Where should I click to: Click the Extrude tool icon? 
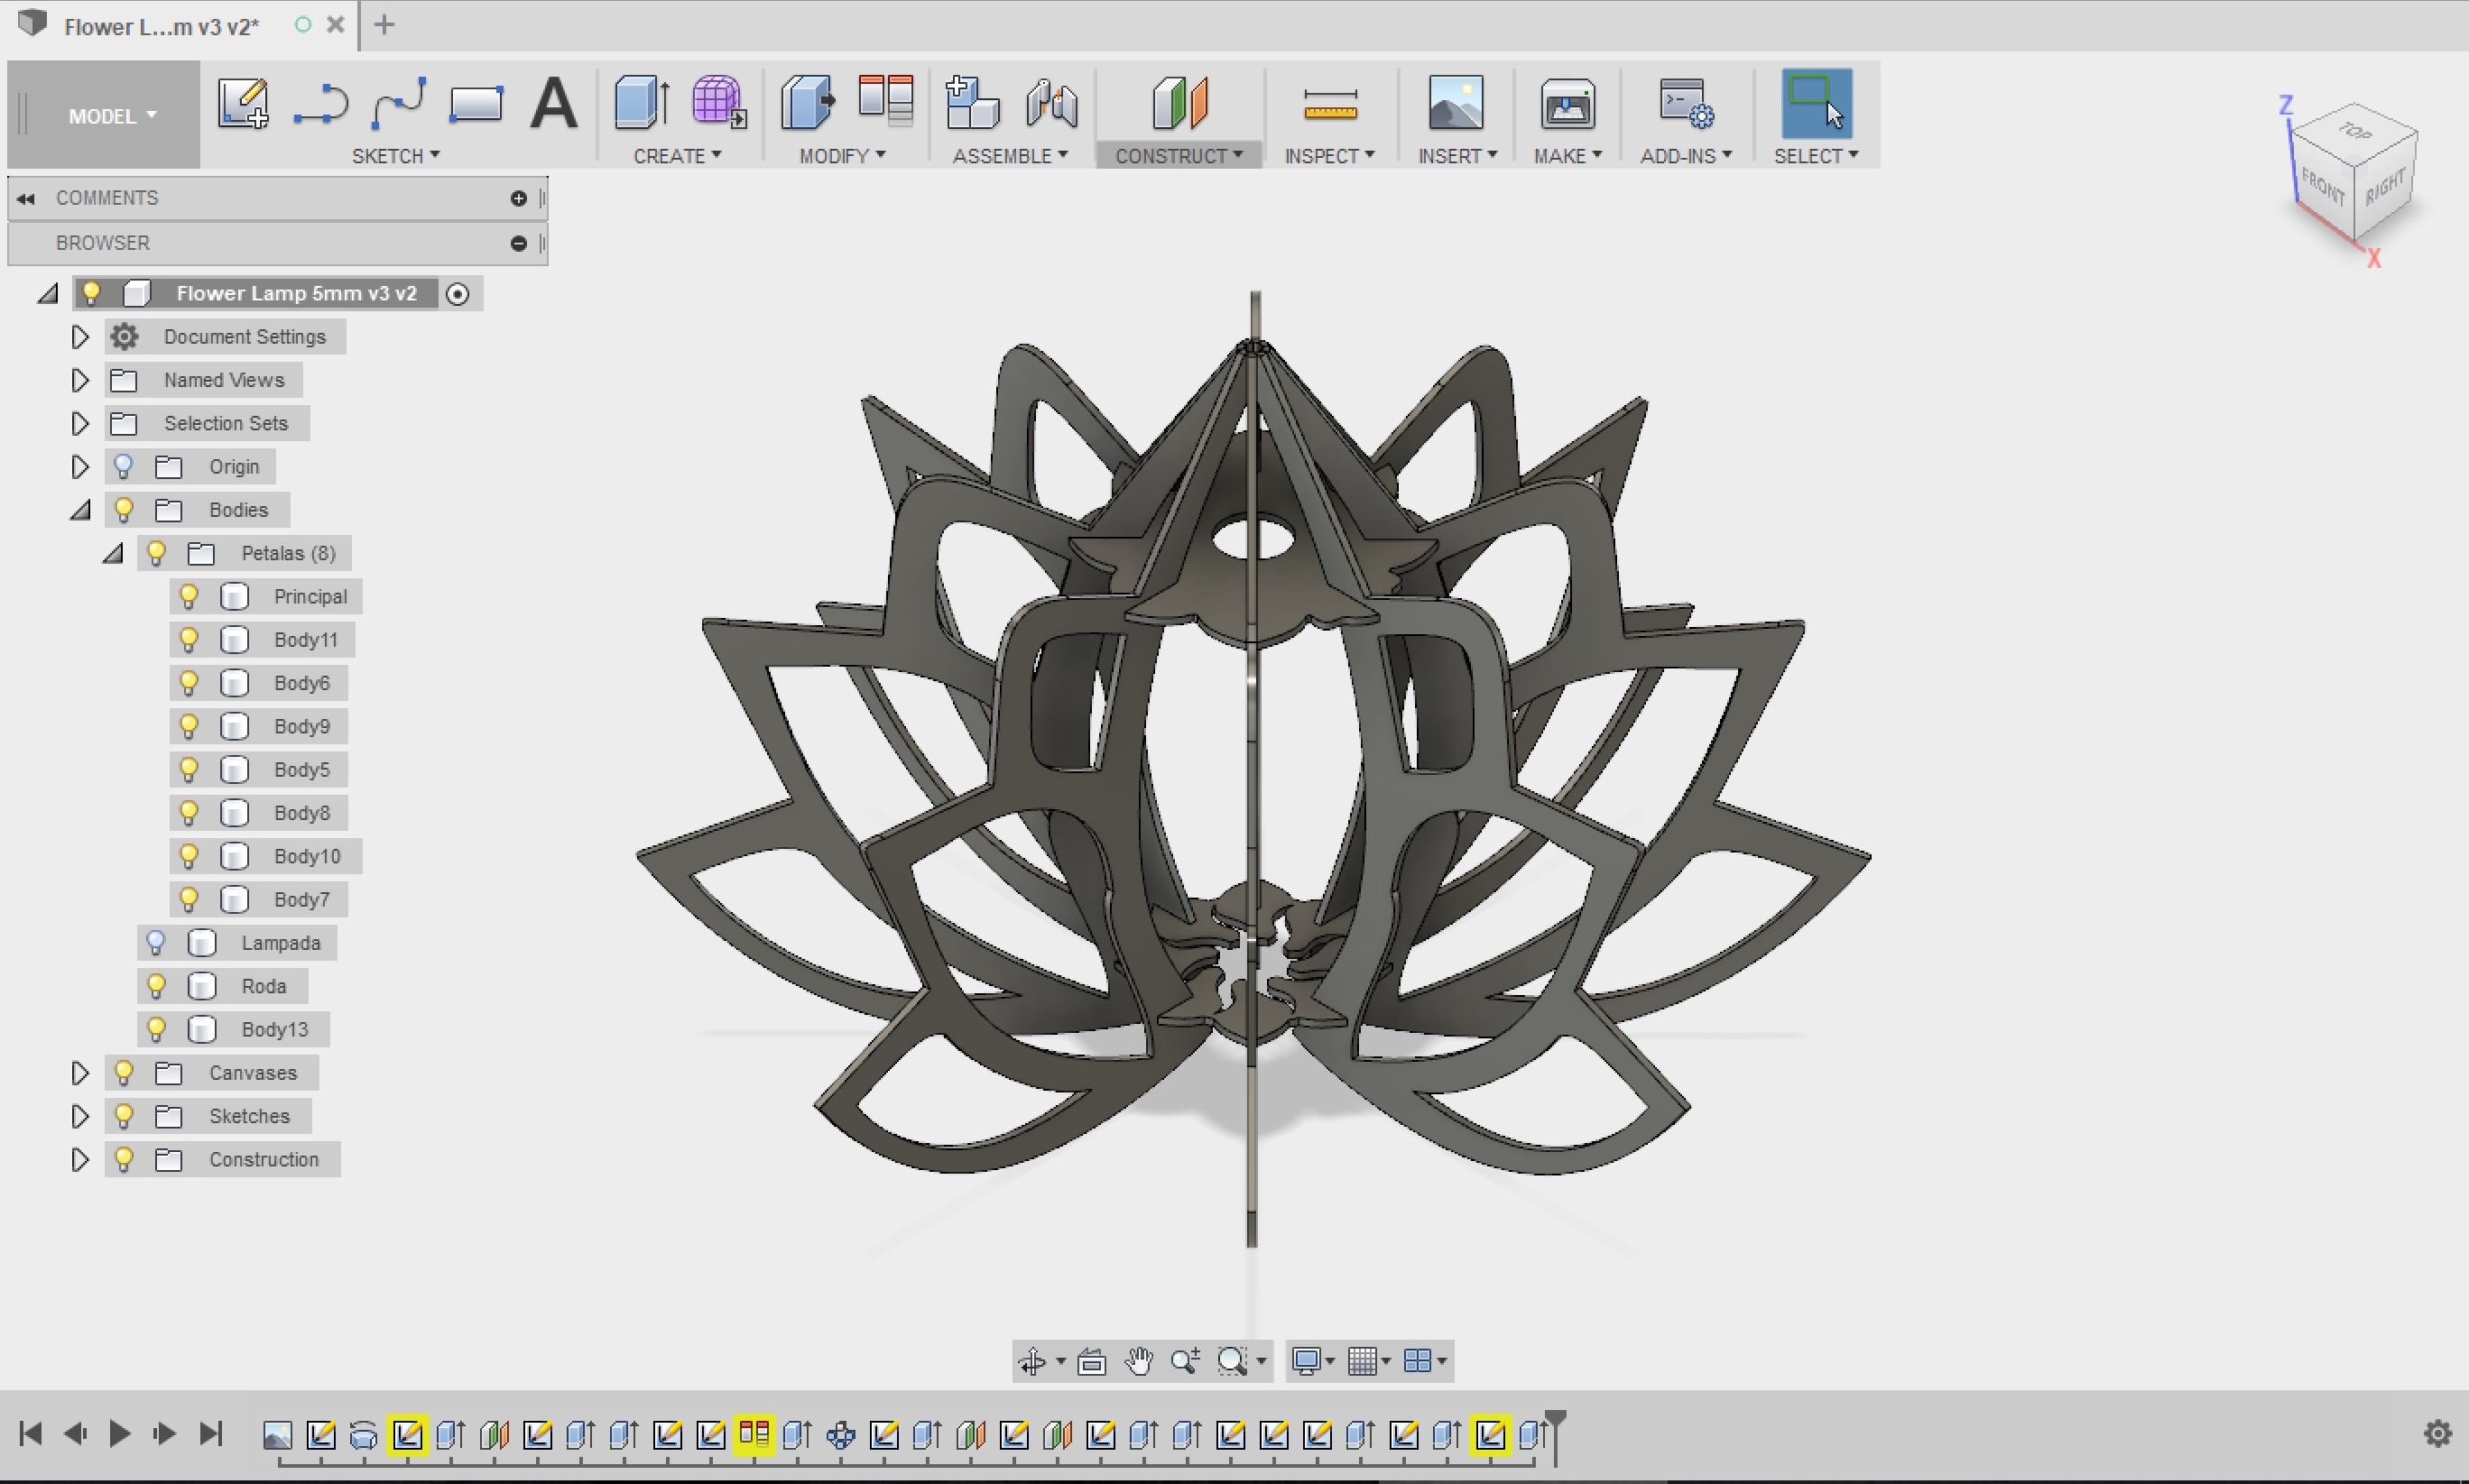[x=641, y=102]
